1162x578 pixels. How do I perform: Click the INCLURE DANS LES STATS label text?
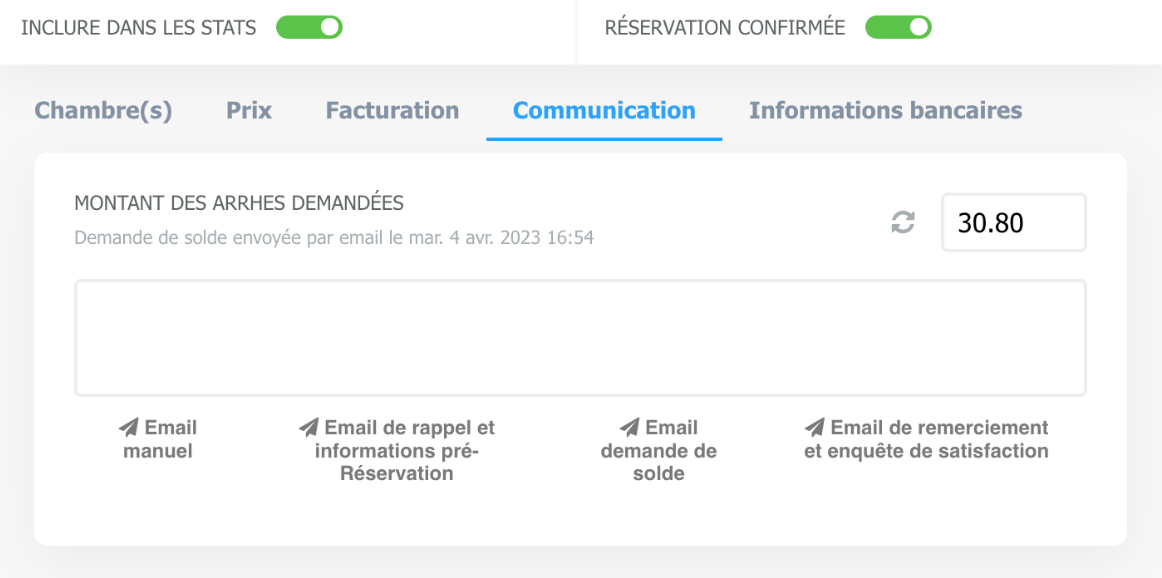click(139, 28)
